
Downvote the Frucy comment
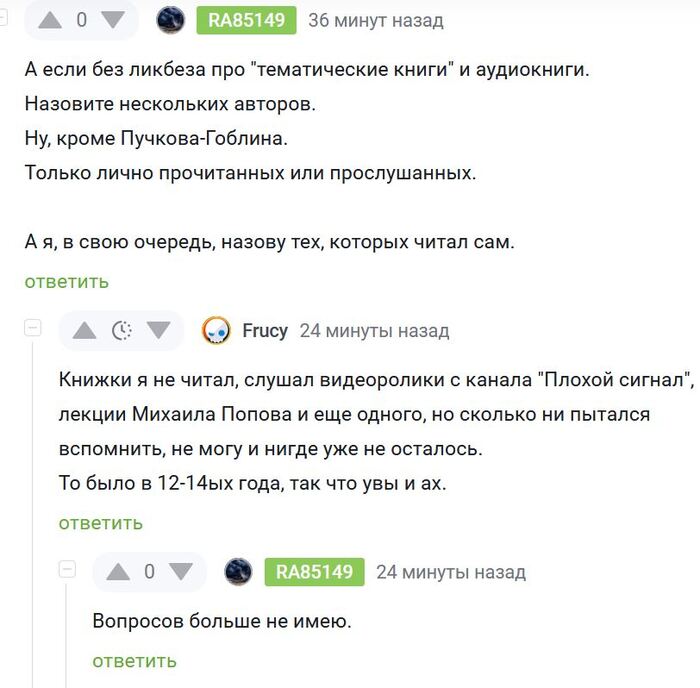[x=159, y=331]
